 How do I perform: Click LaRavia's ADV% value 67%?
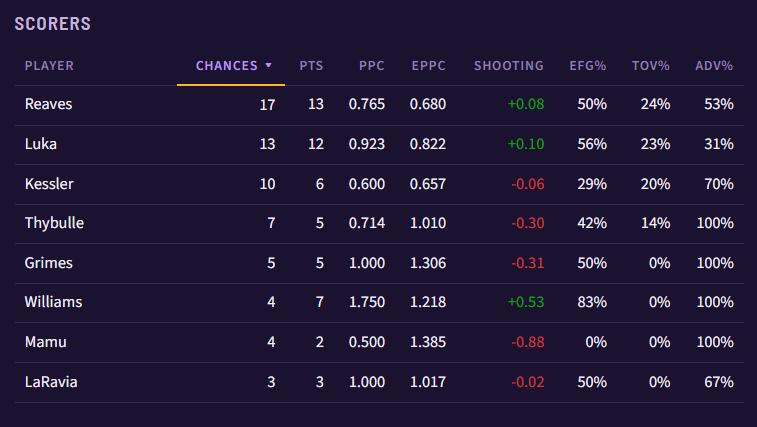(719, 382)
